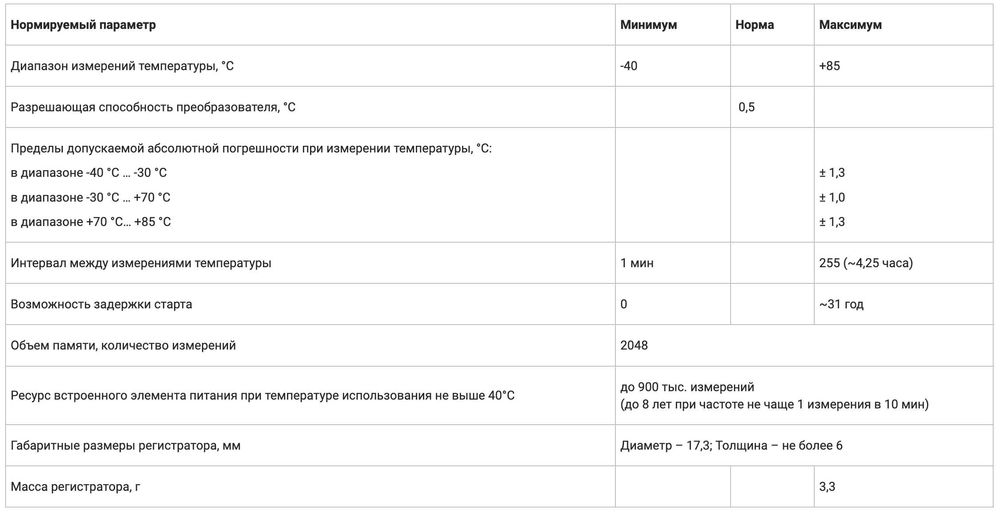Select the "в диапазоне +70 °C… +85 °C" line
The width and height of the screenshot is (1000, 514).
pyautogui.click(x=91, y=221)
